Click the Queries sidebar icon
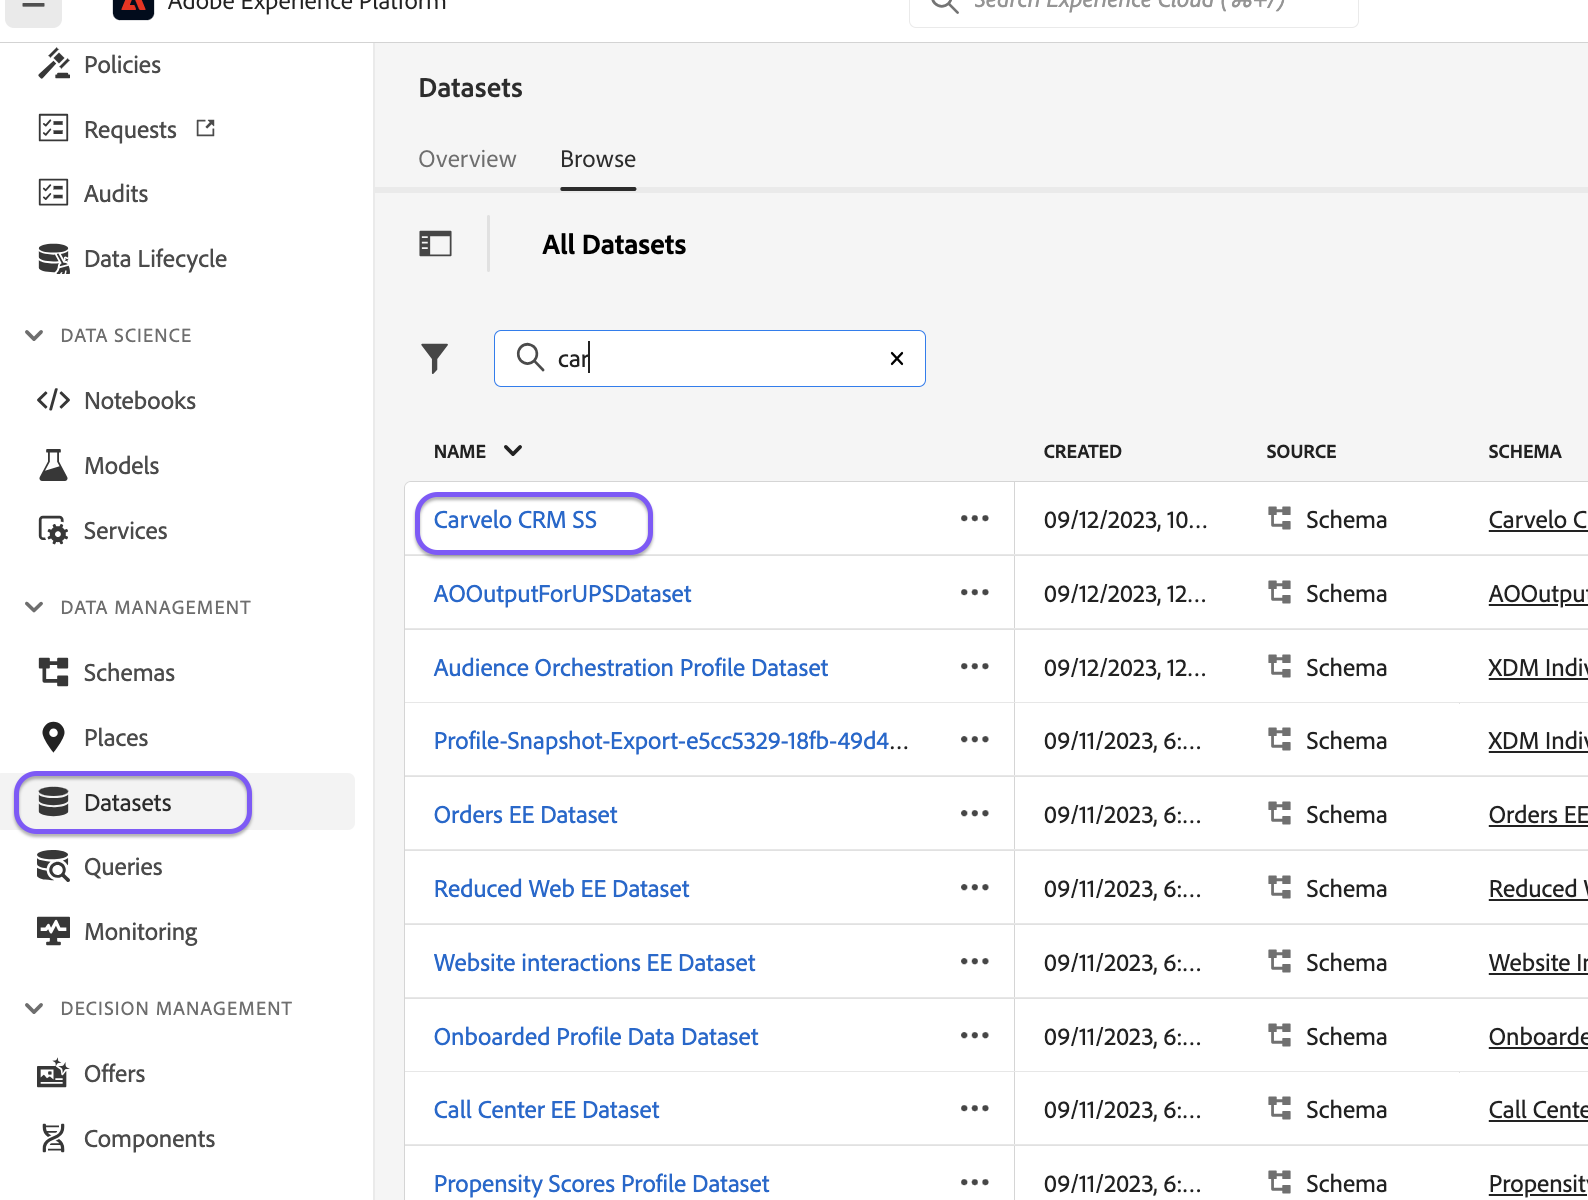 click(53, 866)
